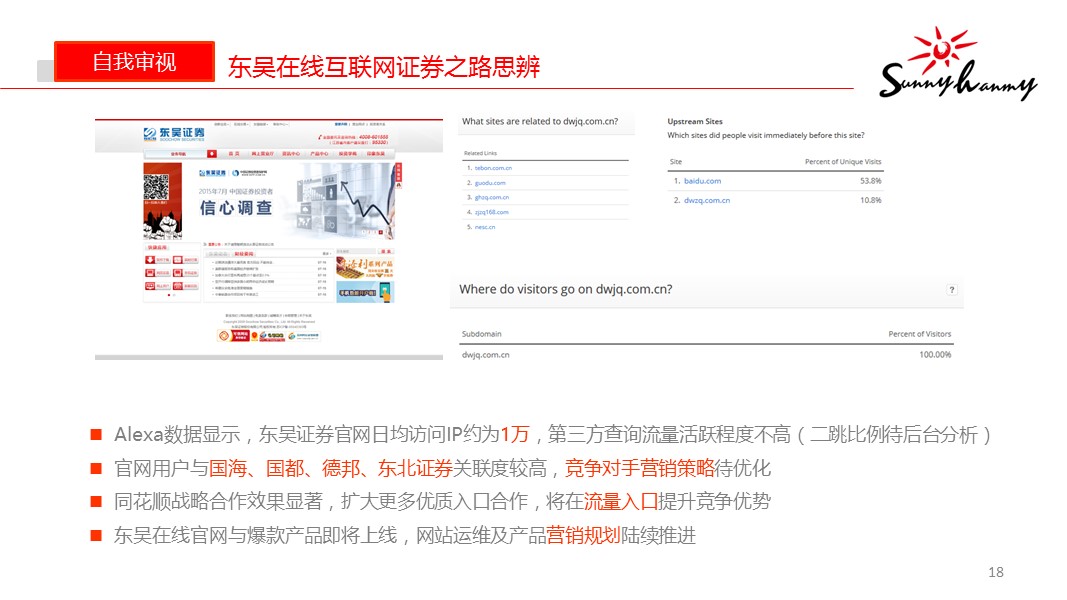Image resolution: width=1067 pixels, height=600 pixels.
Task: Click the 东吴证券 logo in the website screenshot
Action: tap(174, 133)
